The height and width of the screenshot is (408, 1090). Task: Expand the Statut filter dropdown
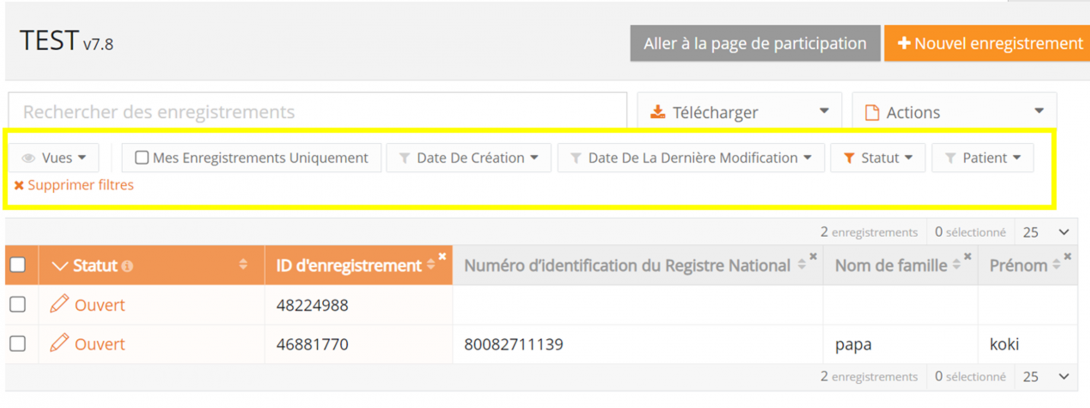point(878,158)
